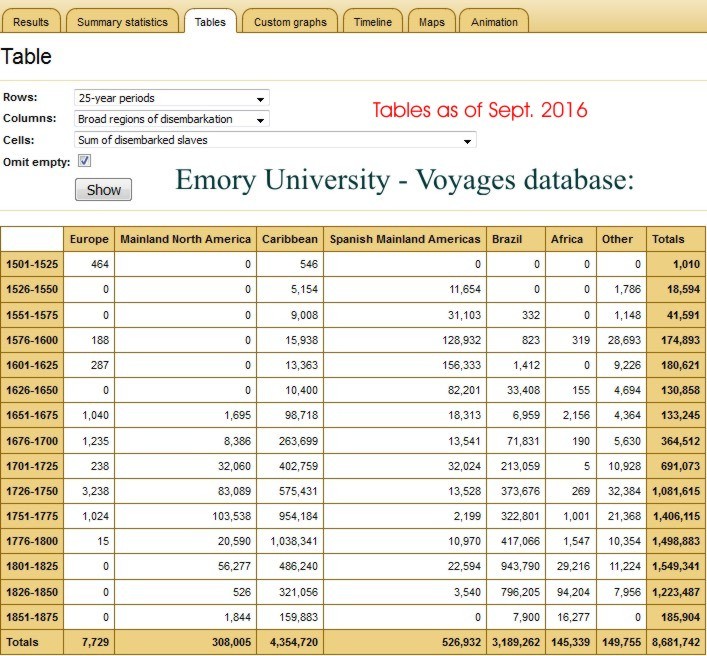Image resolution: width=707 pixels, height=656 pixels.
Task: Go to the Animation tab
Action: [494, 21]
